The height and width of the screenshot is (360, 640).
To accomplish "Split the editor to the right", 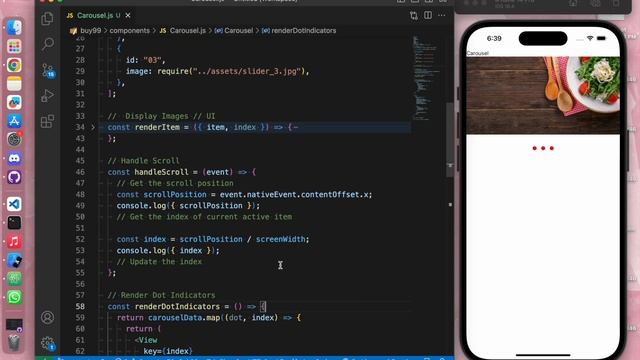I will (x=428, y=16).
